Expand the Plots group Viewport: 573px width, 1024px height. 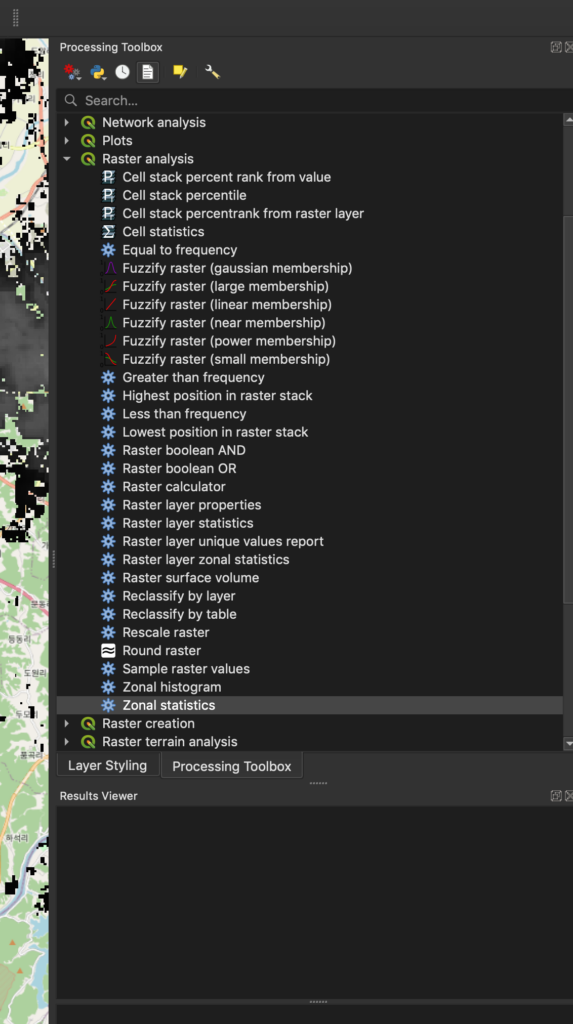pos(67,140)
